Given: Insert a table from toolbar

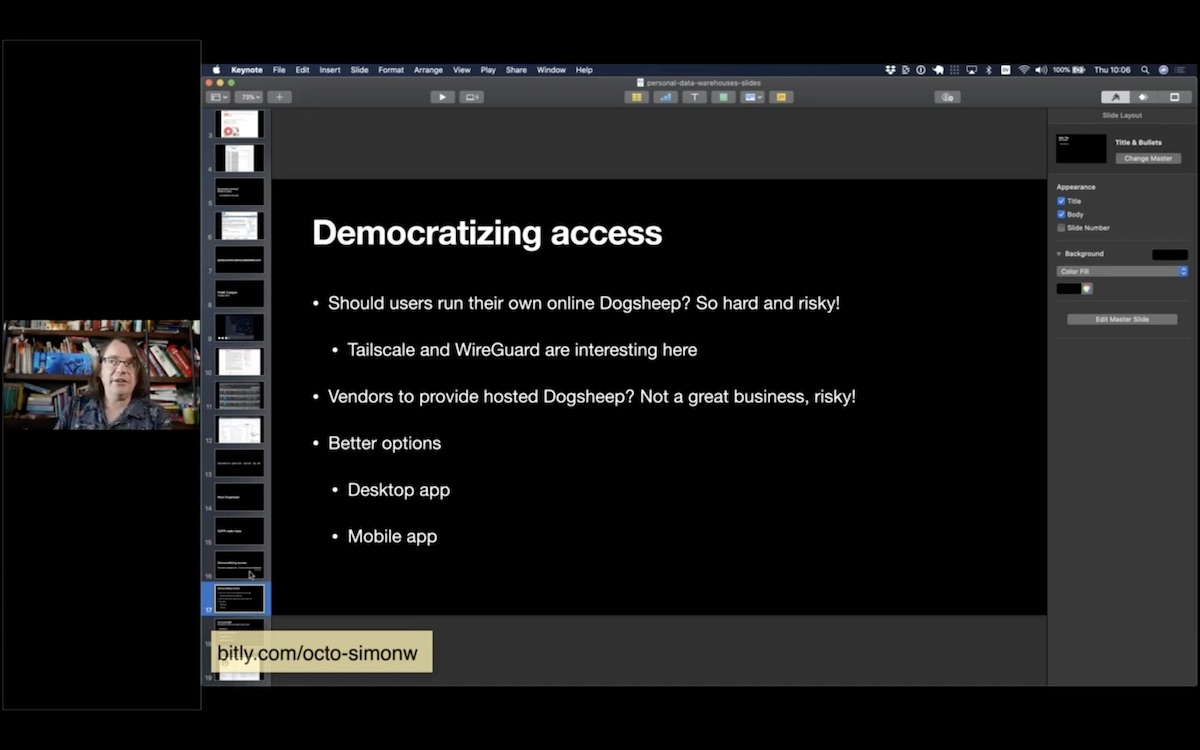Looking at the screenshot, I should tap(636, 97).
